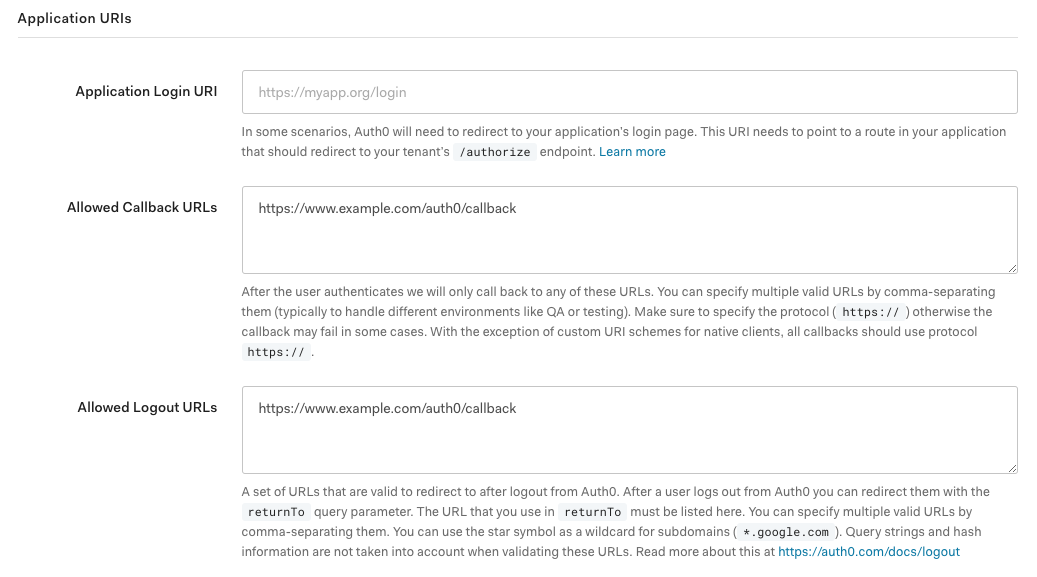Click the Application URIs section header
1037x577 pixels.
click(75, 17)
